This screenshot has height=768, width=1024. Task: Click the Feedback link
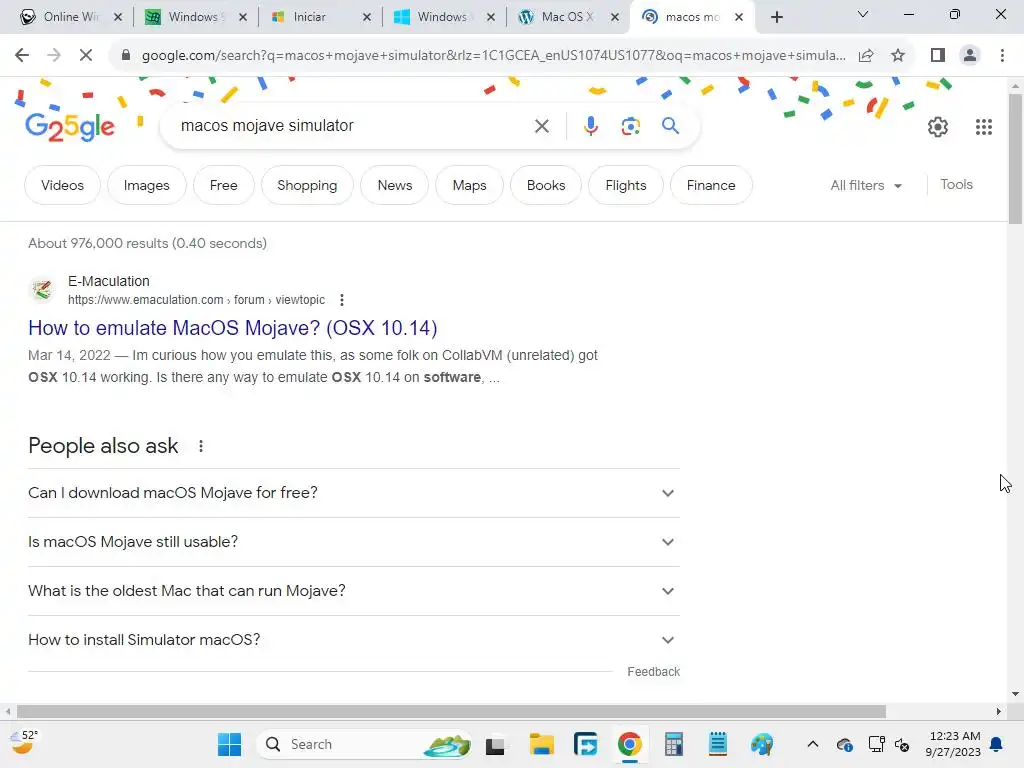[653, 672]
